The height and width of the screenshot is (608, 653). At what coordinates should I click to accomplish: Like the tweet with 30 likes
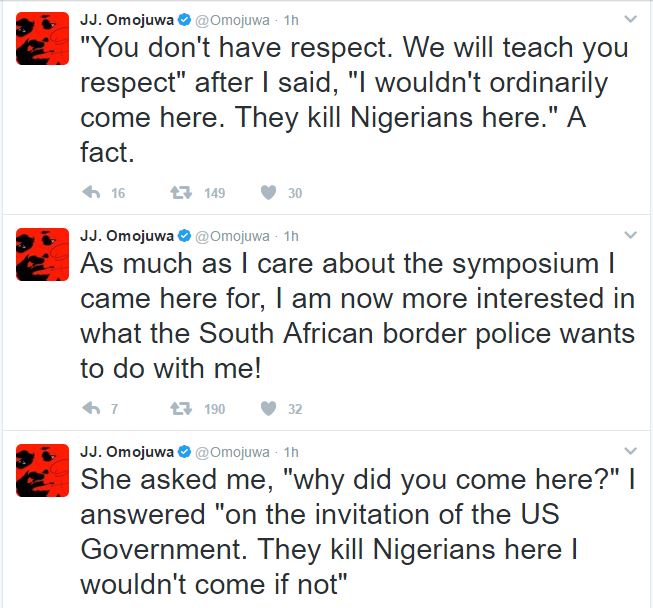pyautogui.click(x=268, y=193)
